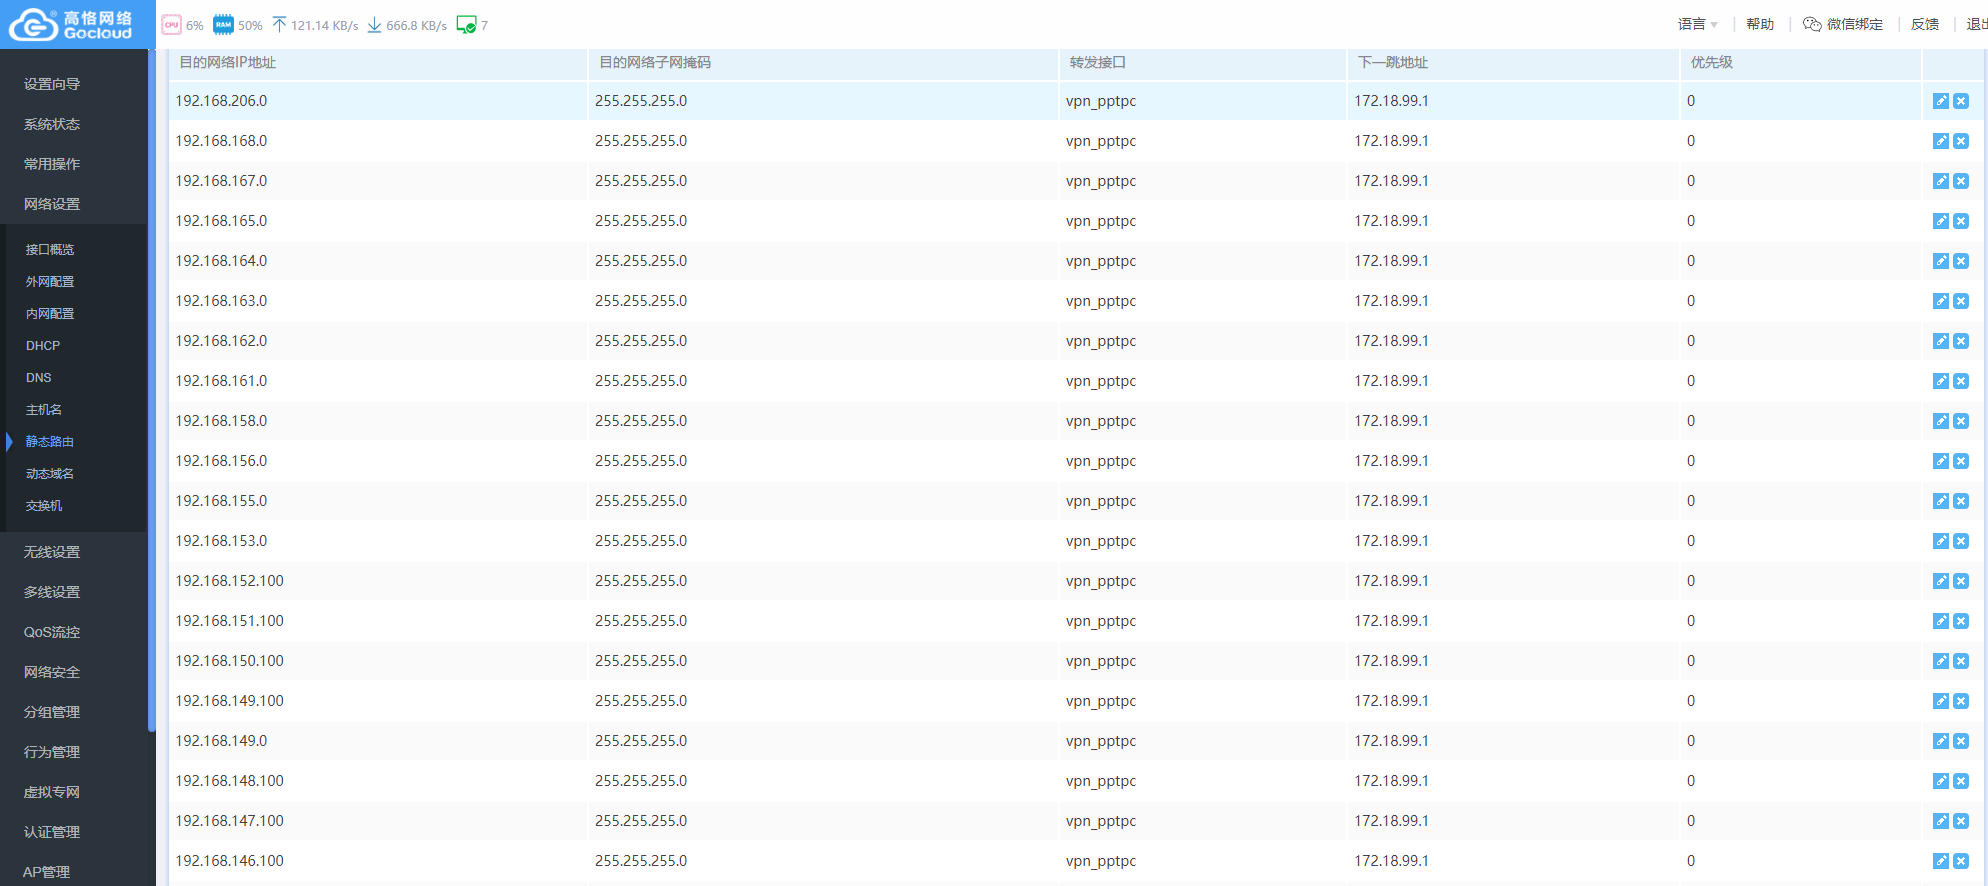
Task: Collapse the 网络设置 sidebar section
Action: (52, 204)
